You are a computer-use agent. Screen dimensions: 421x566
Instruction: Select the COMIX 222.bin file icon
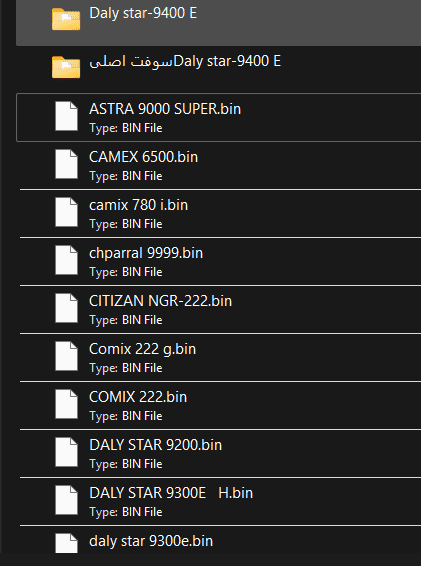tap(66, 404)
